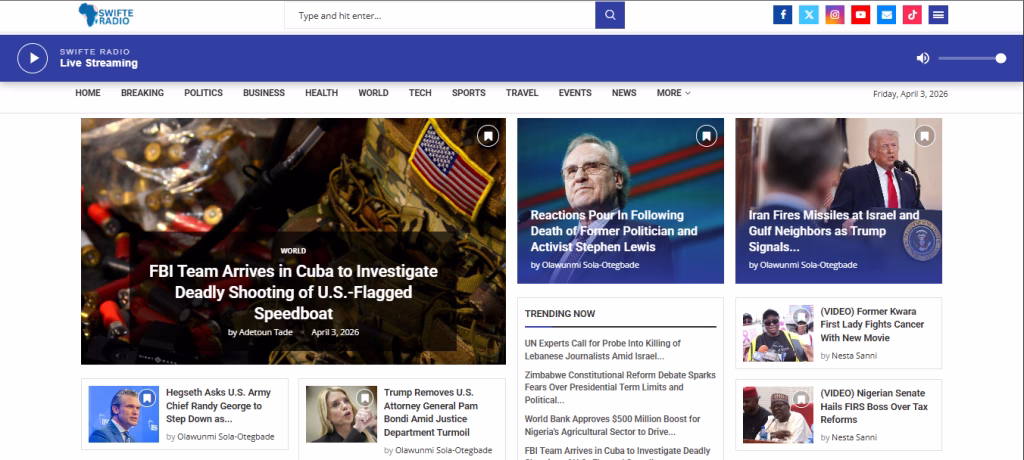Open the X (Twitter) icon
Viewport: 1024px width, 460px height.
click(x=808, y=15)
